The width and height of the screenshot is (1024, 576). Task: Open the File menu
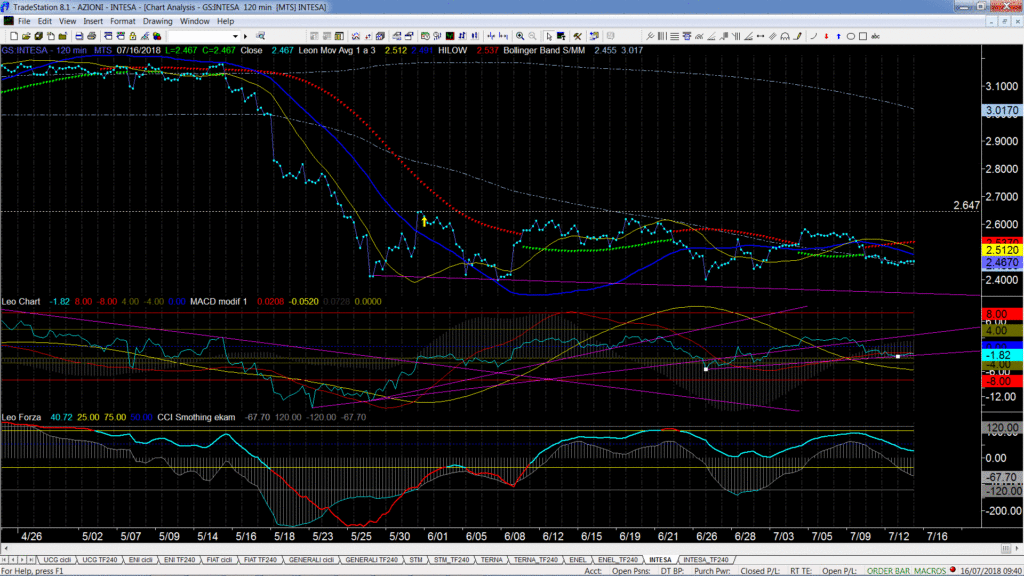[x=24, y=22]
